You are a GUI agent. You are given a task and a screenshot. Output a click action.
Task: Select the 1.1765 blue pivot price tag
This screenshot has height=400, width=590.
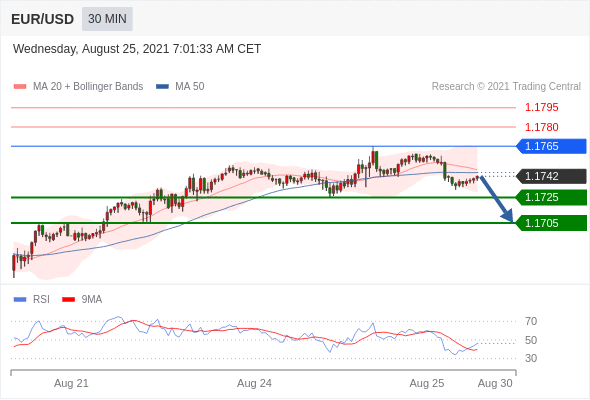pyautogui.click(x=551, y=146)
